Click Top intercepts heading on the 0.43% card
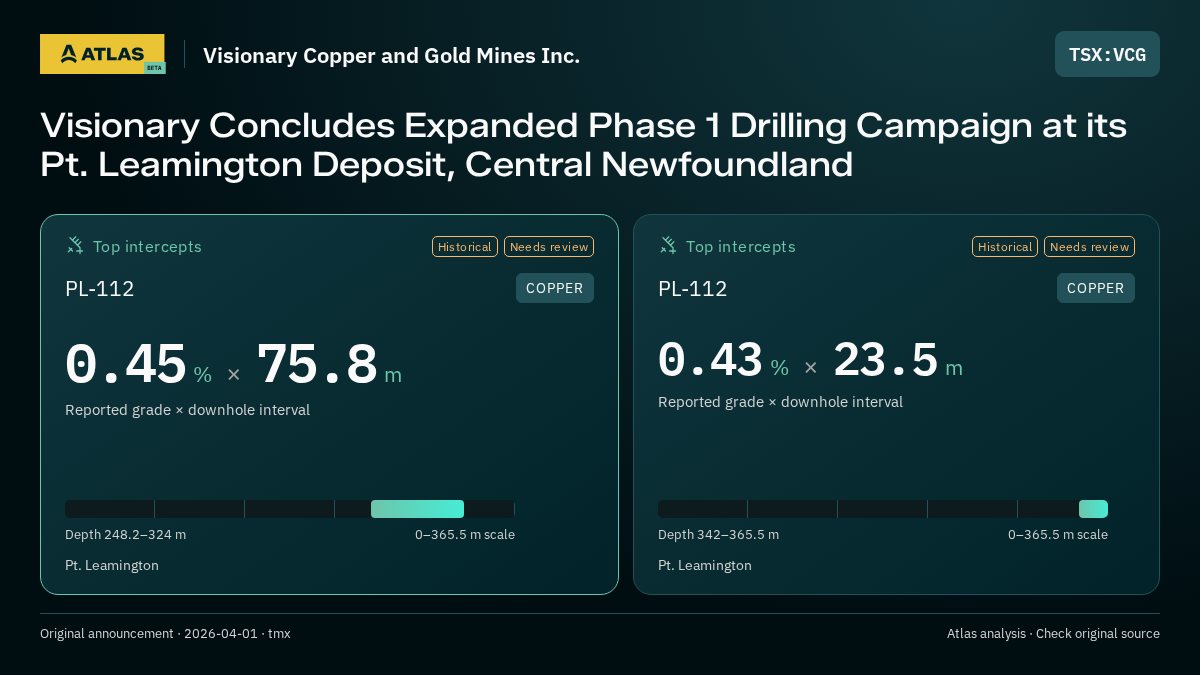Image resolution: width=1200 pixels, height=675 pixels. [740, 246]
